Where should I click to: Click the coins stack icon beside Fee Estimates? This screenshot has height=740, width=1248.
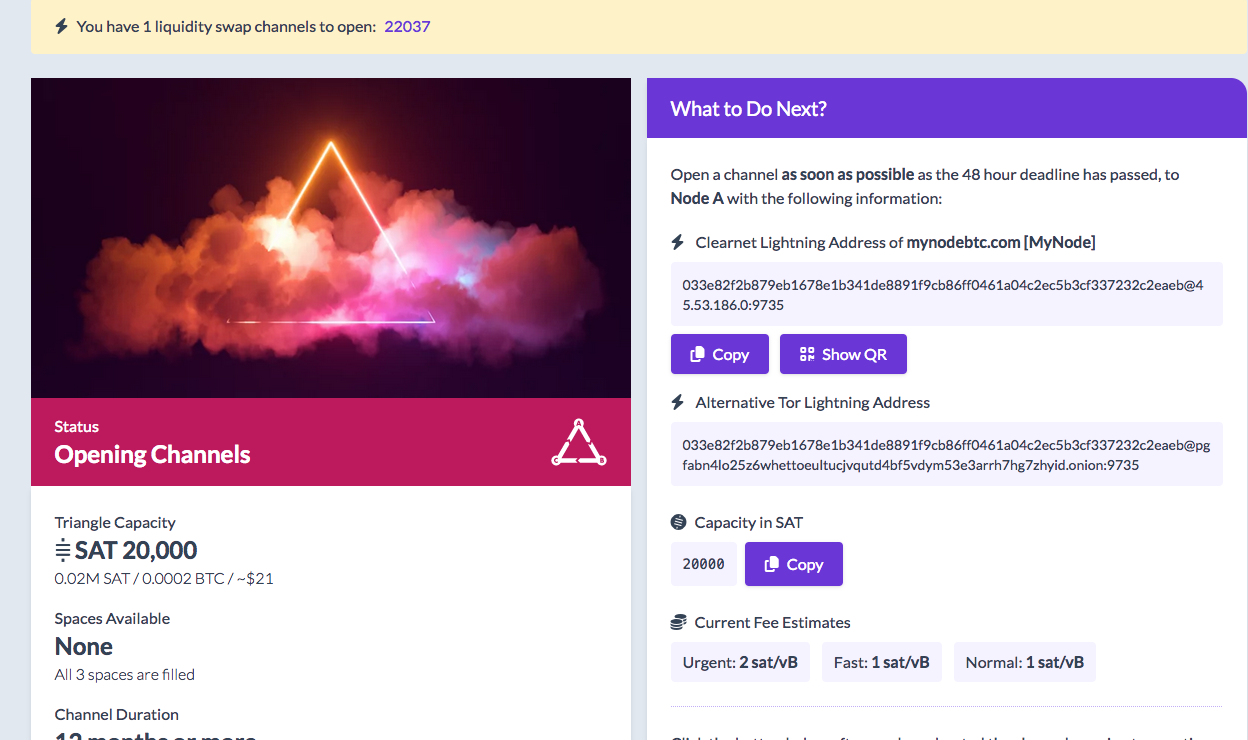678,622
